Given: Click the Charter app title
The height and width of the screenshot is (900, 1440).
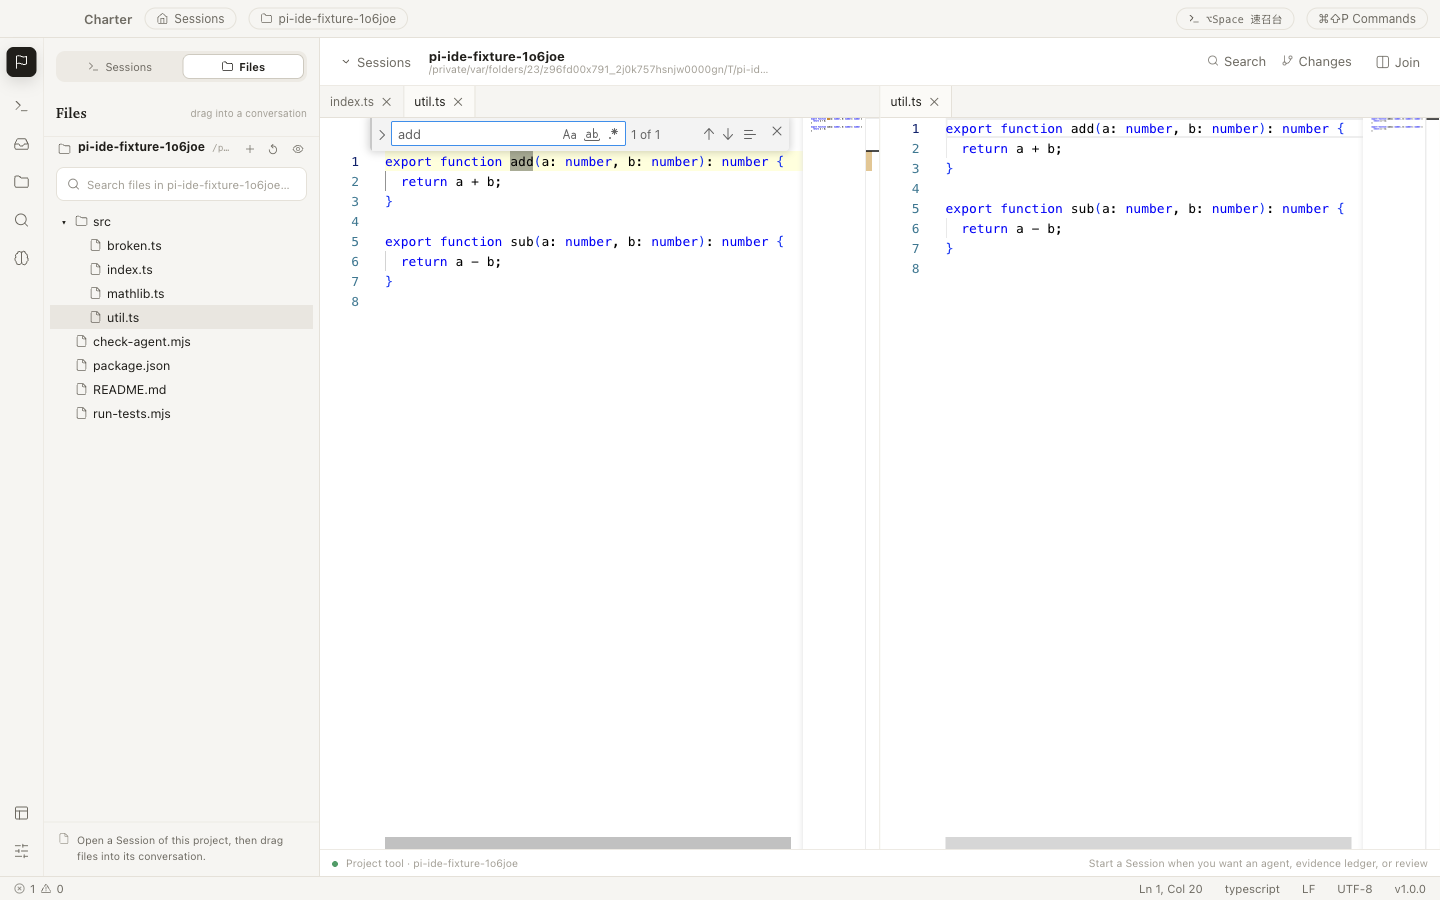Looking at the screenshot, I should (108, 19).
